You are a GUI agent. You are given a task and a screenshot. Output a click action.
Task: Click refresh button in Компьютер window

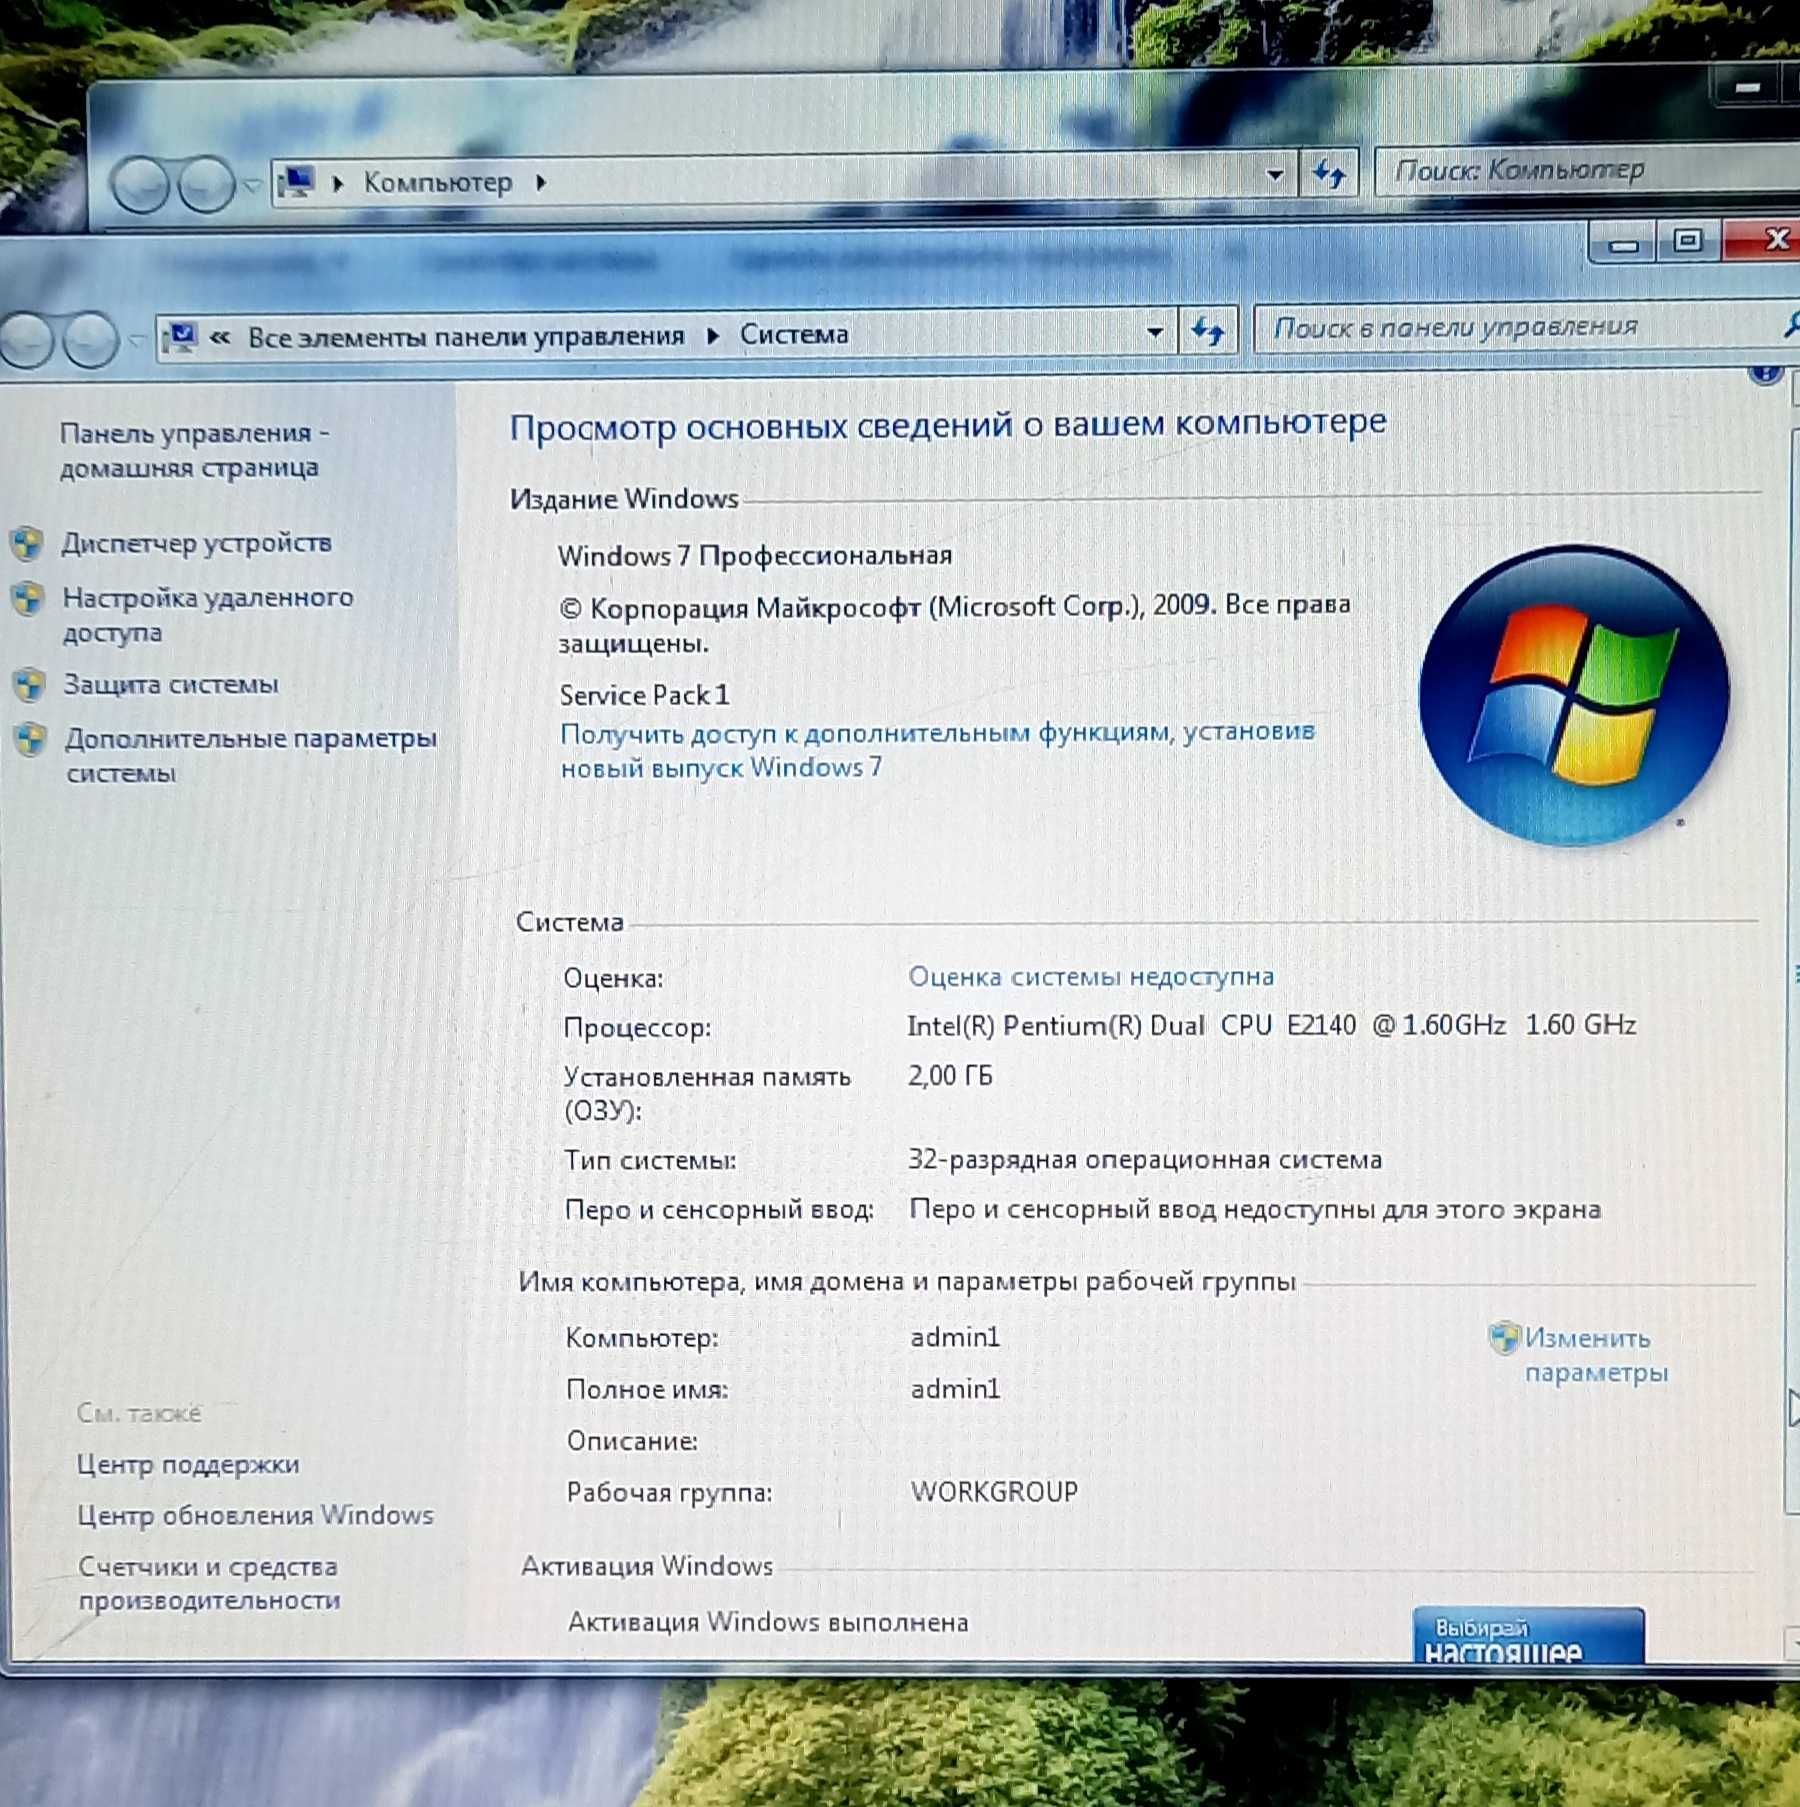pyautogui.click(x=1329, y=174)
